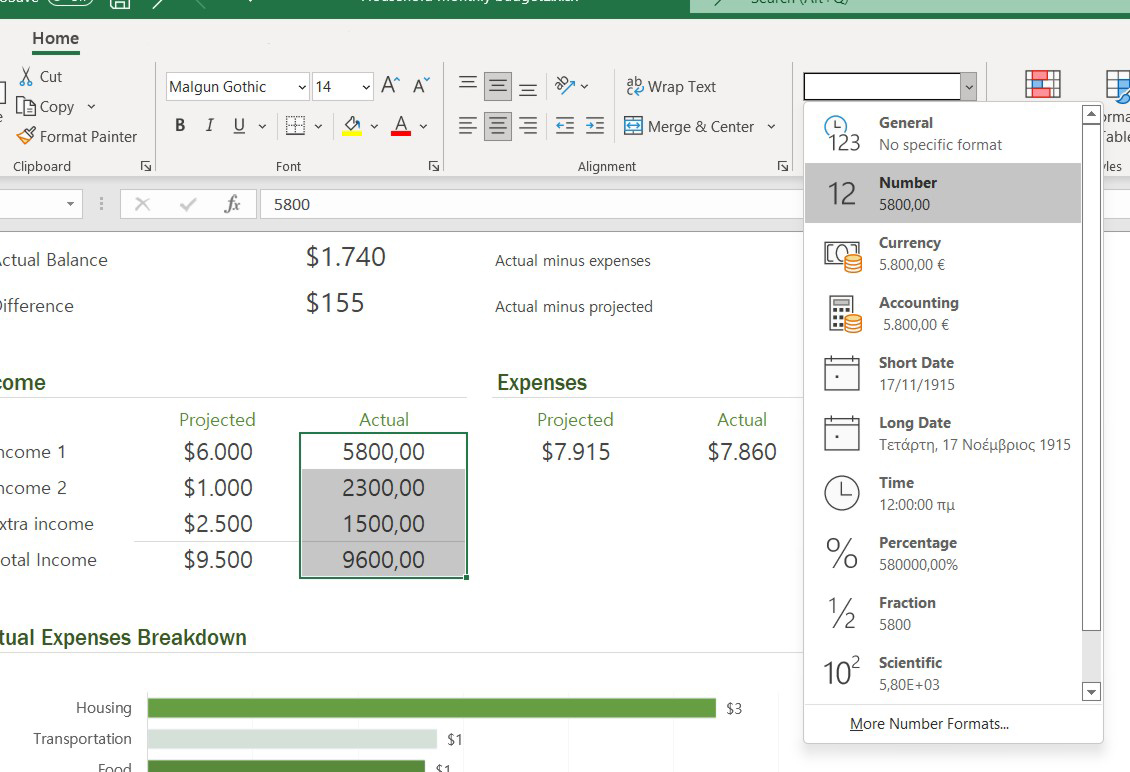Viewport: 1130px width, 772px height.
Task: Open the Name Box dropdown arrow
Action: tap(70, 204)
